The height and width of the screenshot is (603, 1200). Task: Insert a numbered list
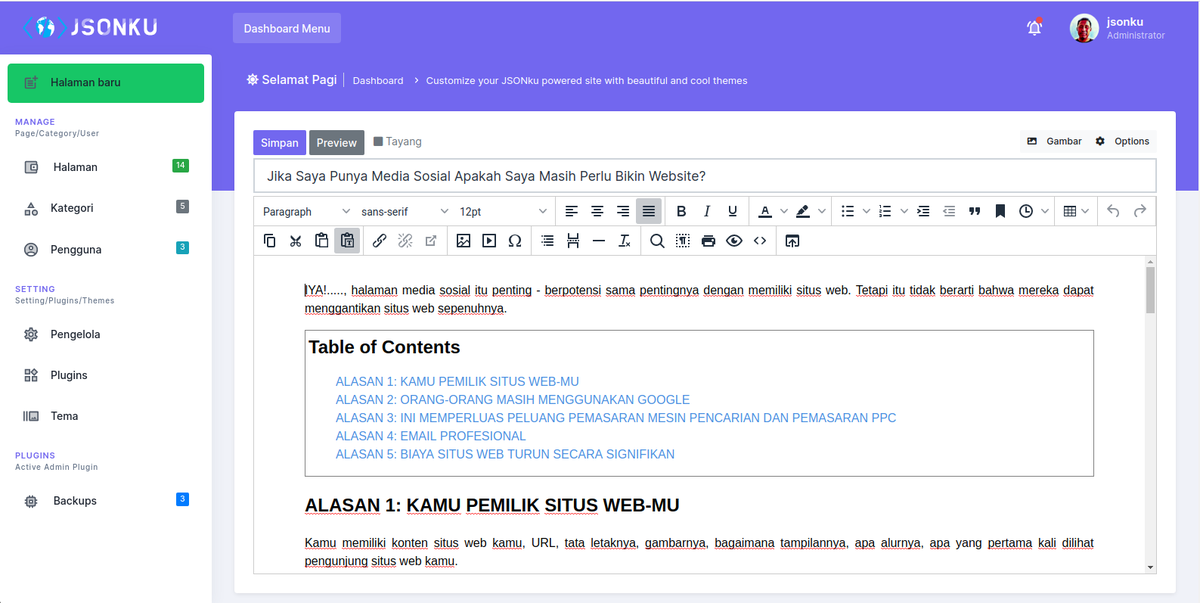coord(885,211)
